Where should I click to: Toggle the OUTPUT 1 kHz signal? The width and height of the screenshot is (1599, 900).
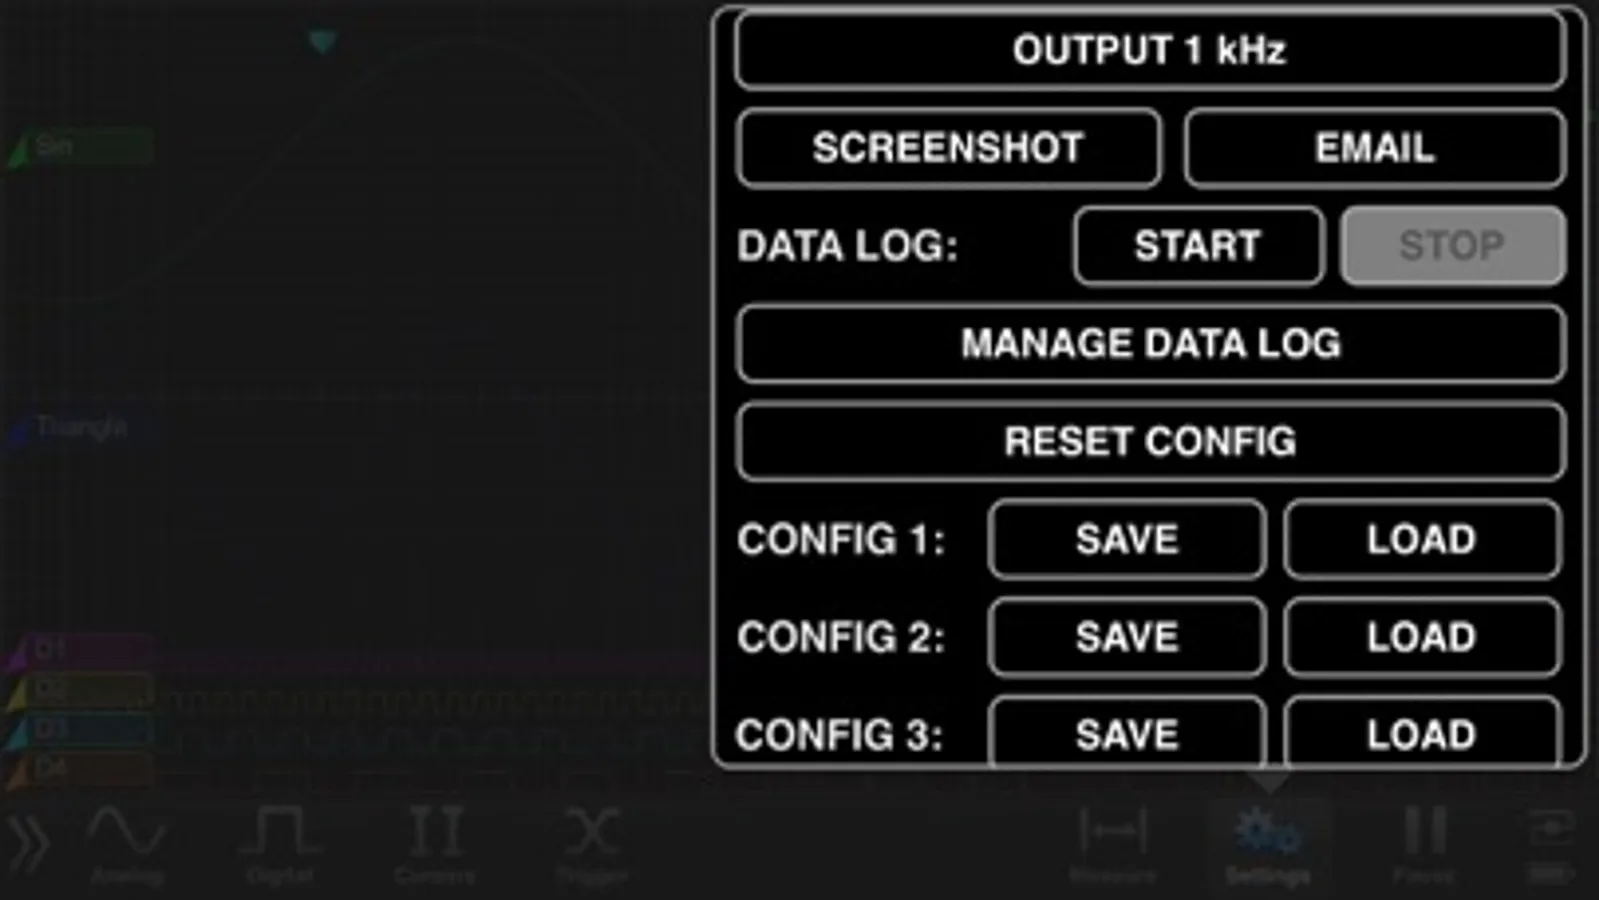(x=1150, y=50)
